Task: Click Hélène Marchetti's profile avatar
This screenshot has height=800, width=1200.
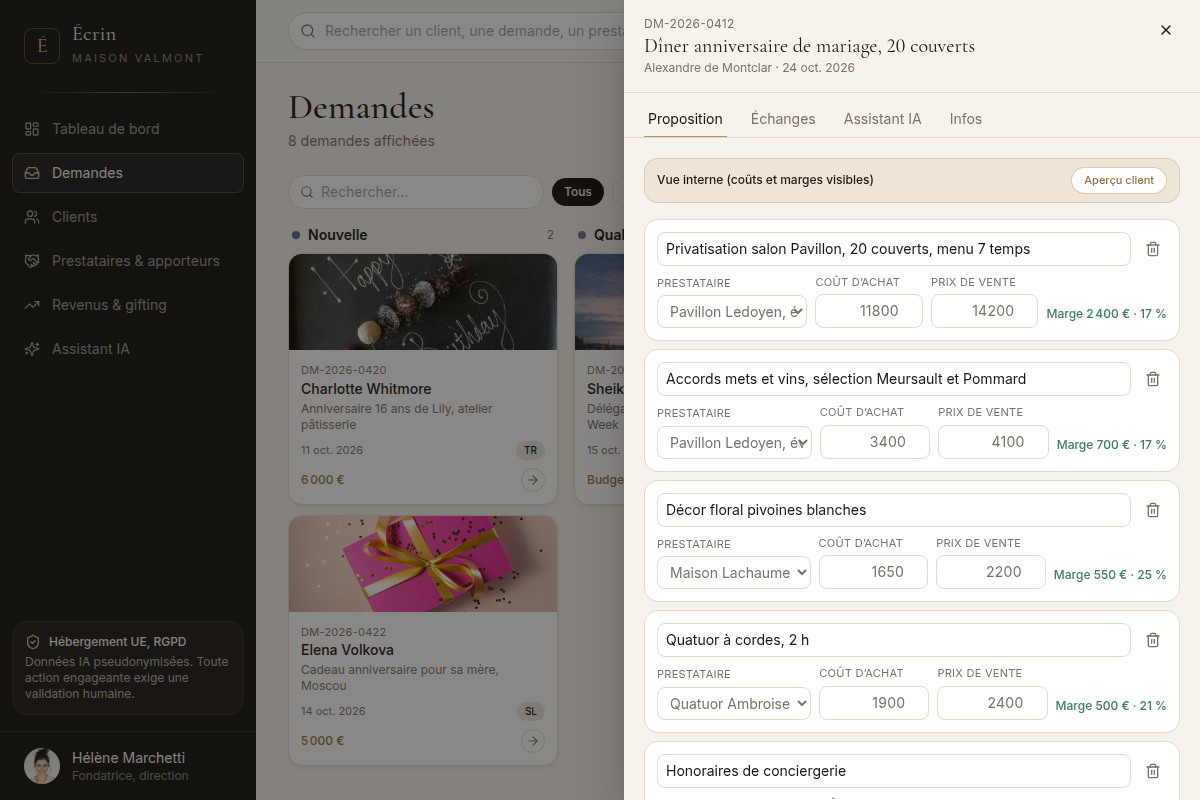Action: pyautogui.click(x=42, y=766)
